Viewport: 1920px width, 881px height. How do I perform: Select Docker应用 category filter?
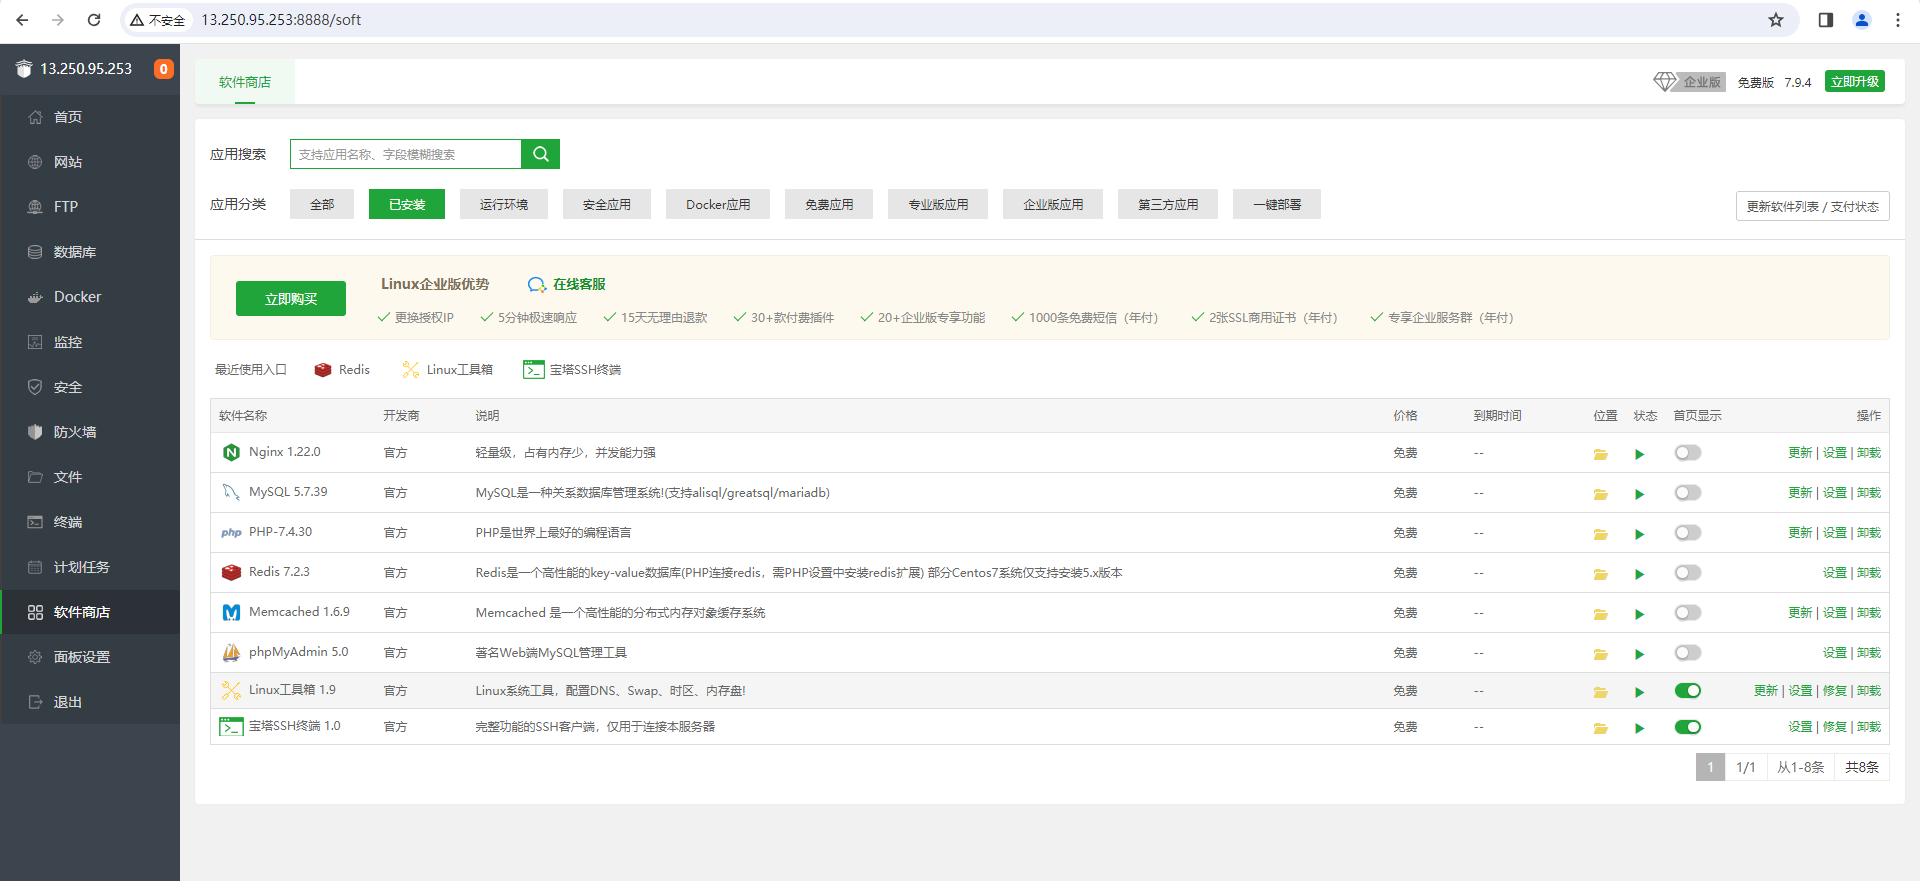pyautogui.click(x=718, y=204)
